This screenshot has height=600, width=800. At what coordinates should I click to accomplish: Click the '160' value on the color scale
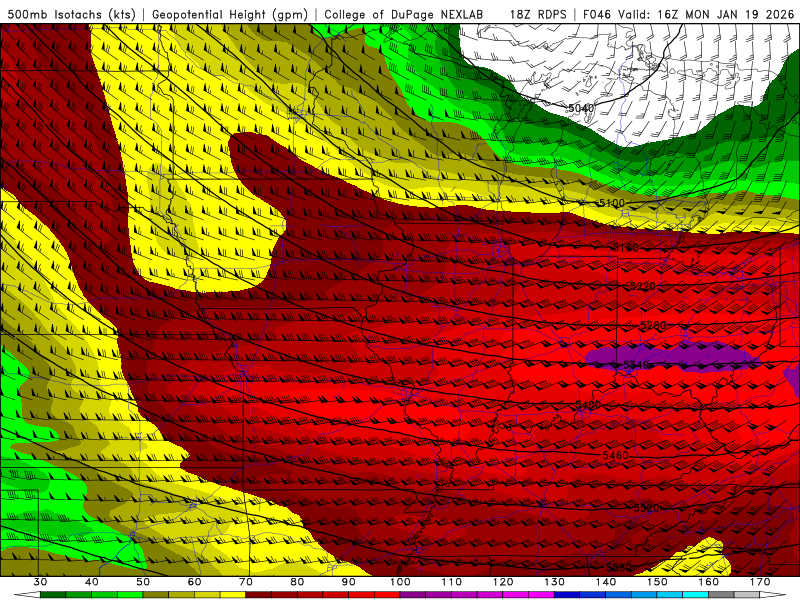click(x=709, y=582)
